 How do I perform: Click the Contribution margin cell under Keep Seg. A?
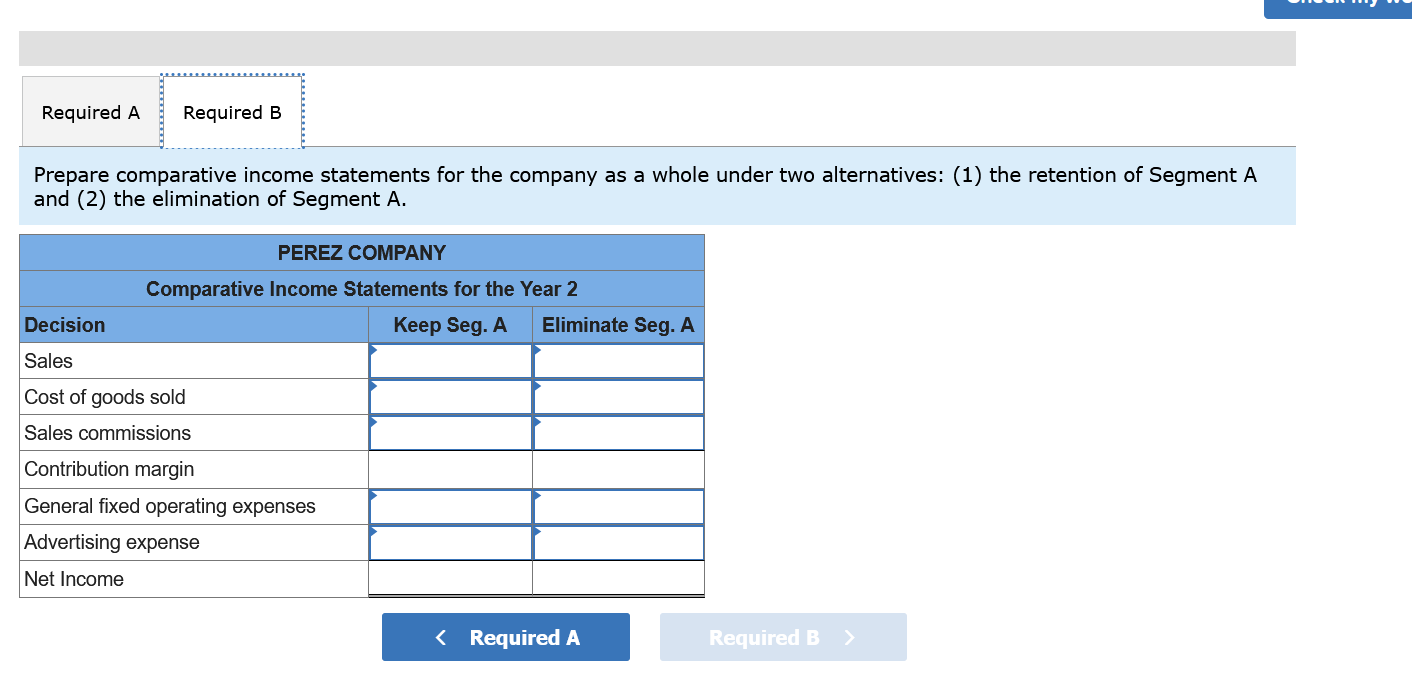click(449, 469)
